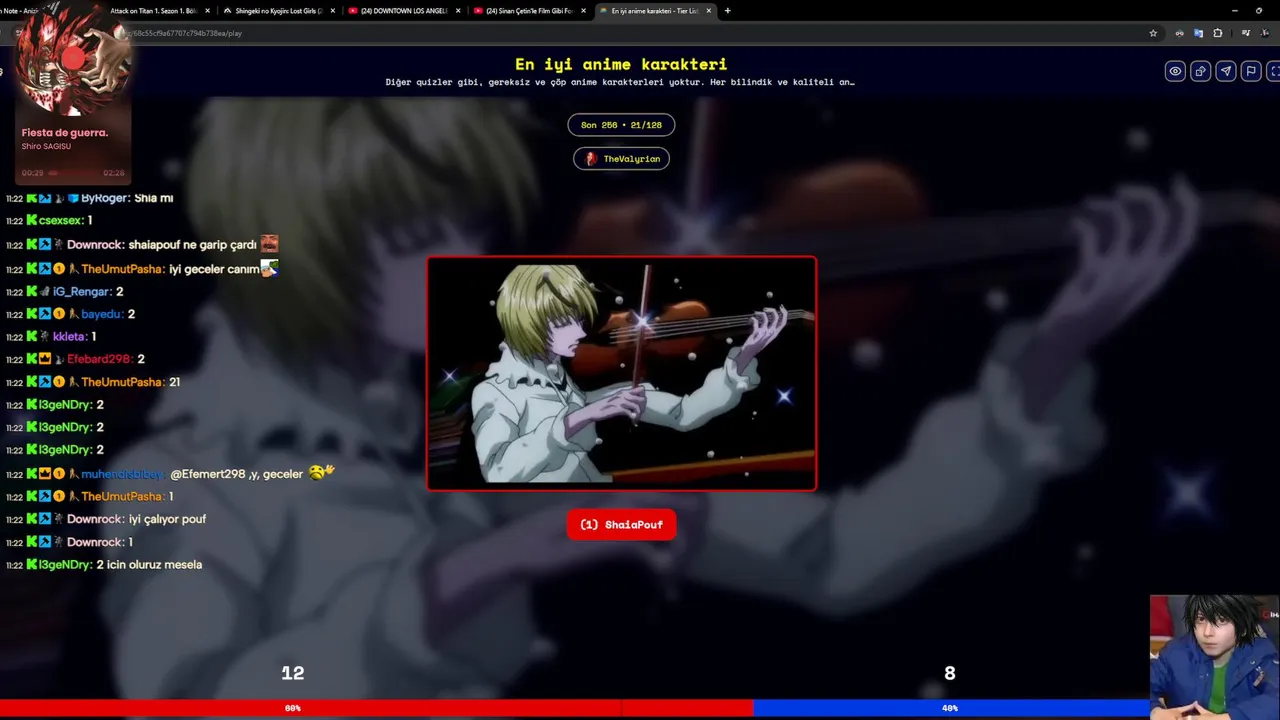The width and height of the screenshot is (1280, 720).
Task: Click the iG_Rengar chat username
Action: coord(82,292)
